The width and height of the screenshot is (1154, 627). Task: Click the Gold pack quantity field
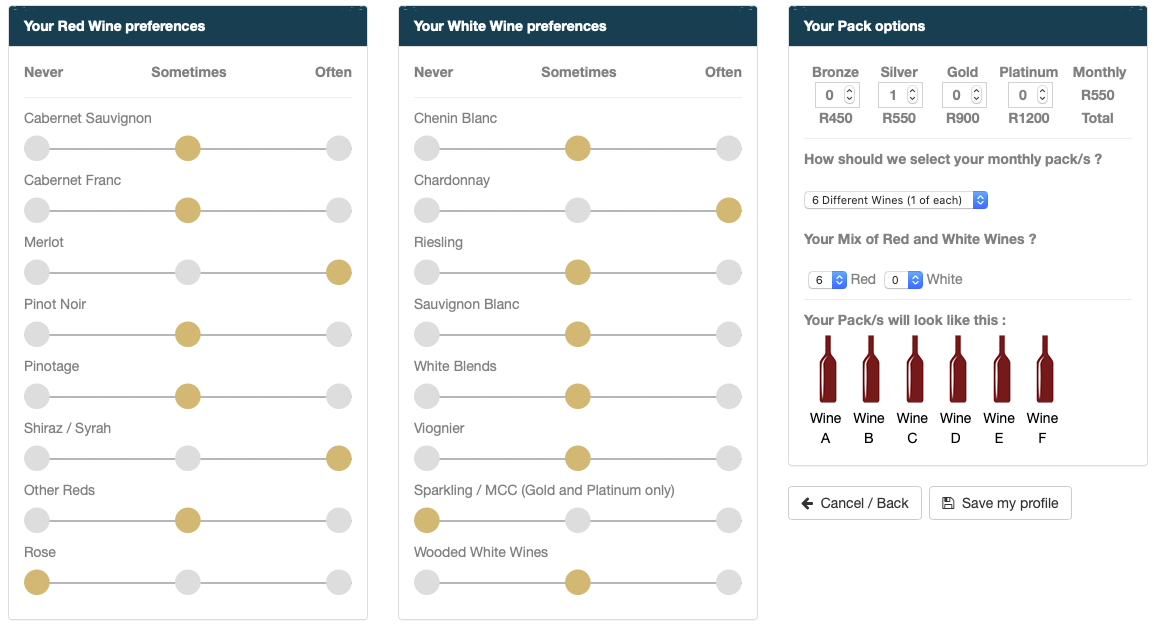(x=957, y=95)
